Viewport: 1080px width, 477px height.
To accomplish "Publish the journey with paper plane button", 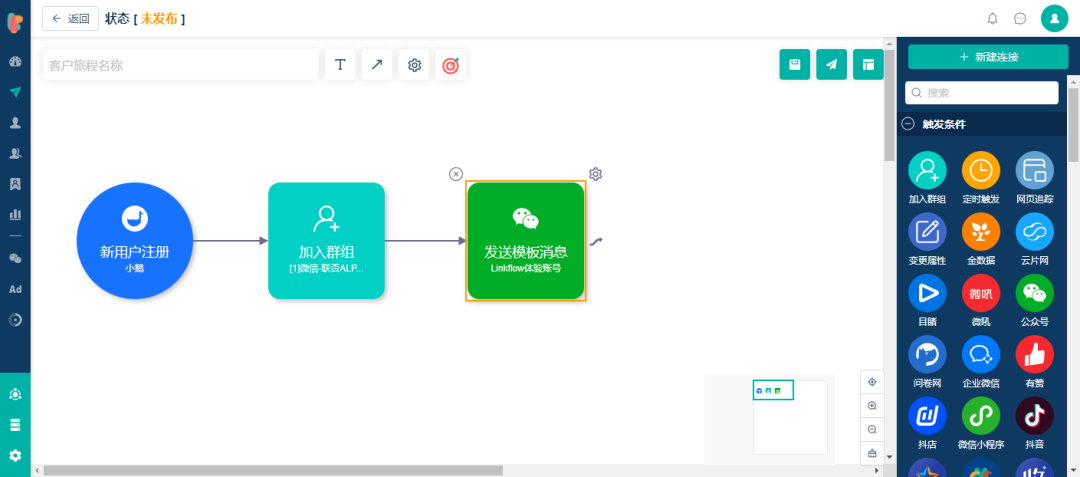I will tap(831, 65).
